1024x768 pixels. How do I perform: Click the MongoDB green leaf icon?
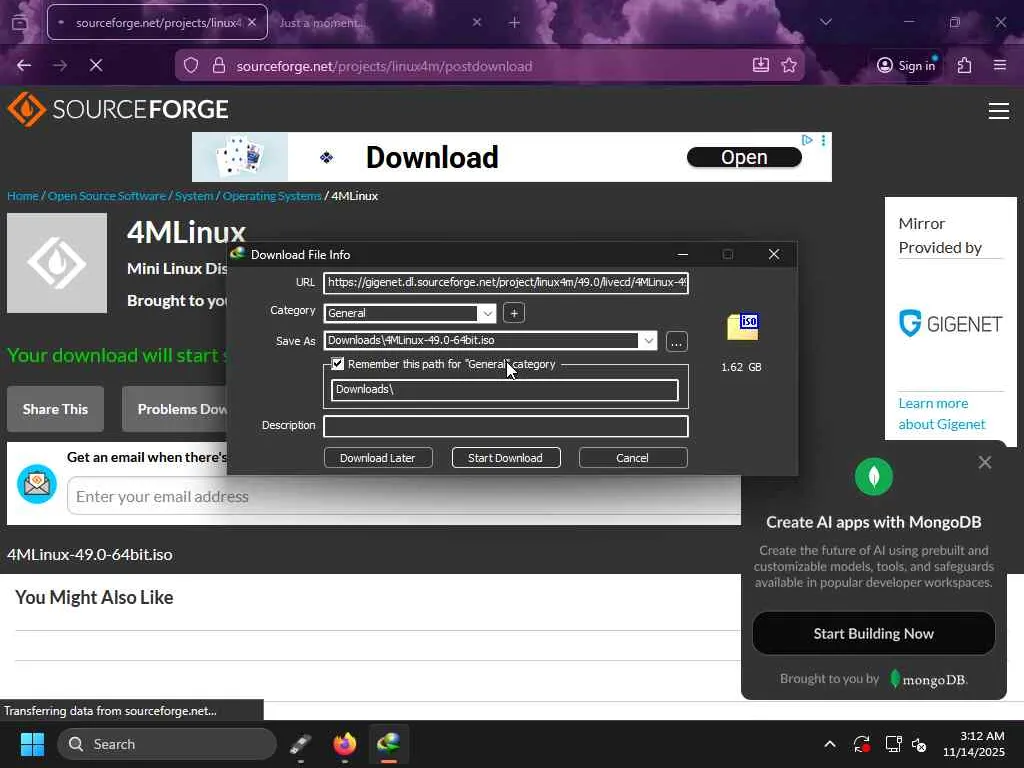click(874, 477)
